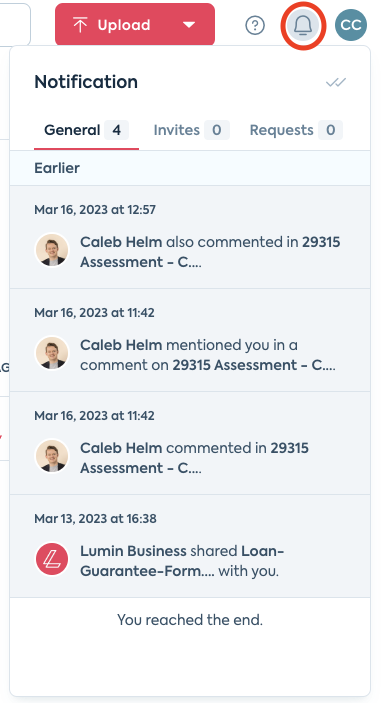Click the Upload button

coord(135,25)
